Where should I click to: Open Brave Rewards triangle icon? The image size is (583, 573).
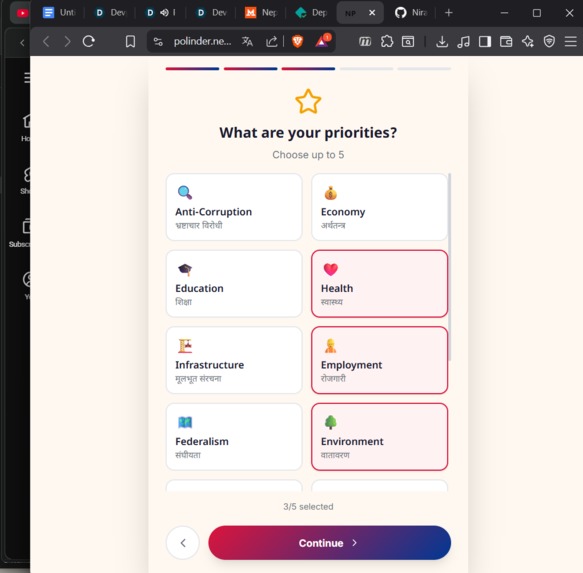click(x=322, y=41)
